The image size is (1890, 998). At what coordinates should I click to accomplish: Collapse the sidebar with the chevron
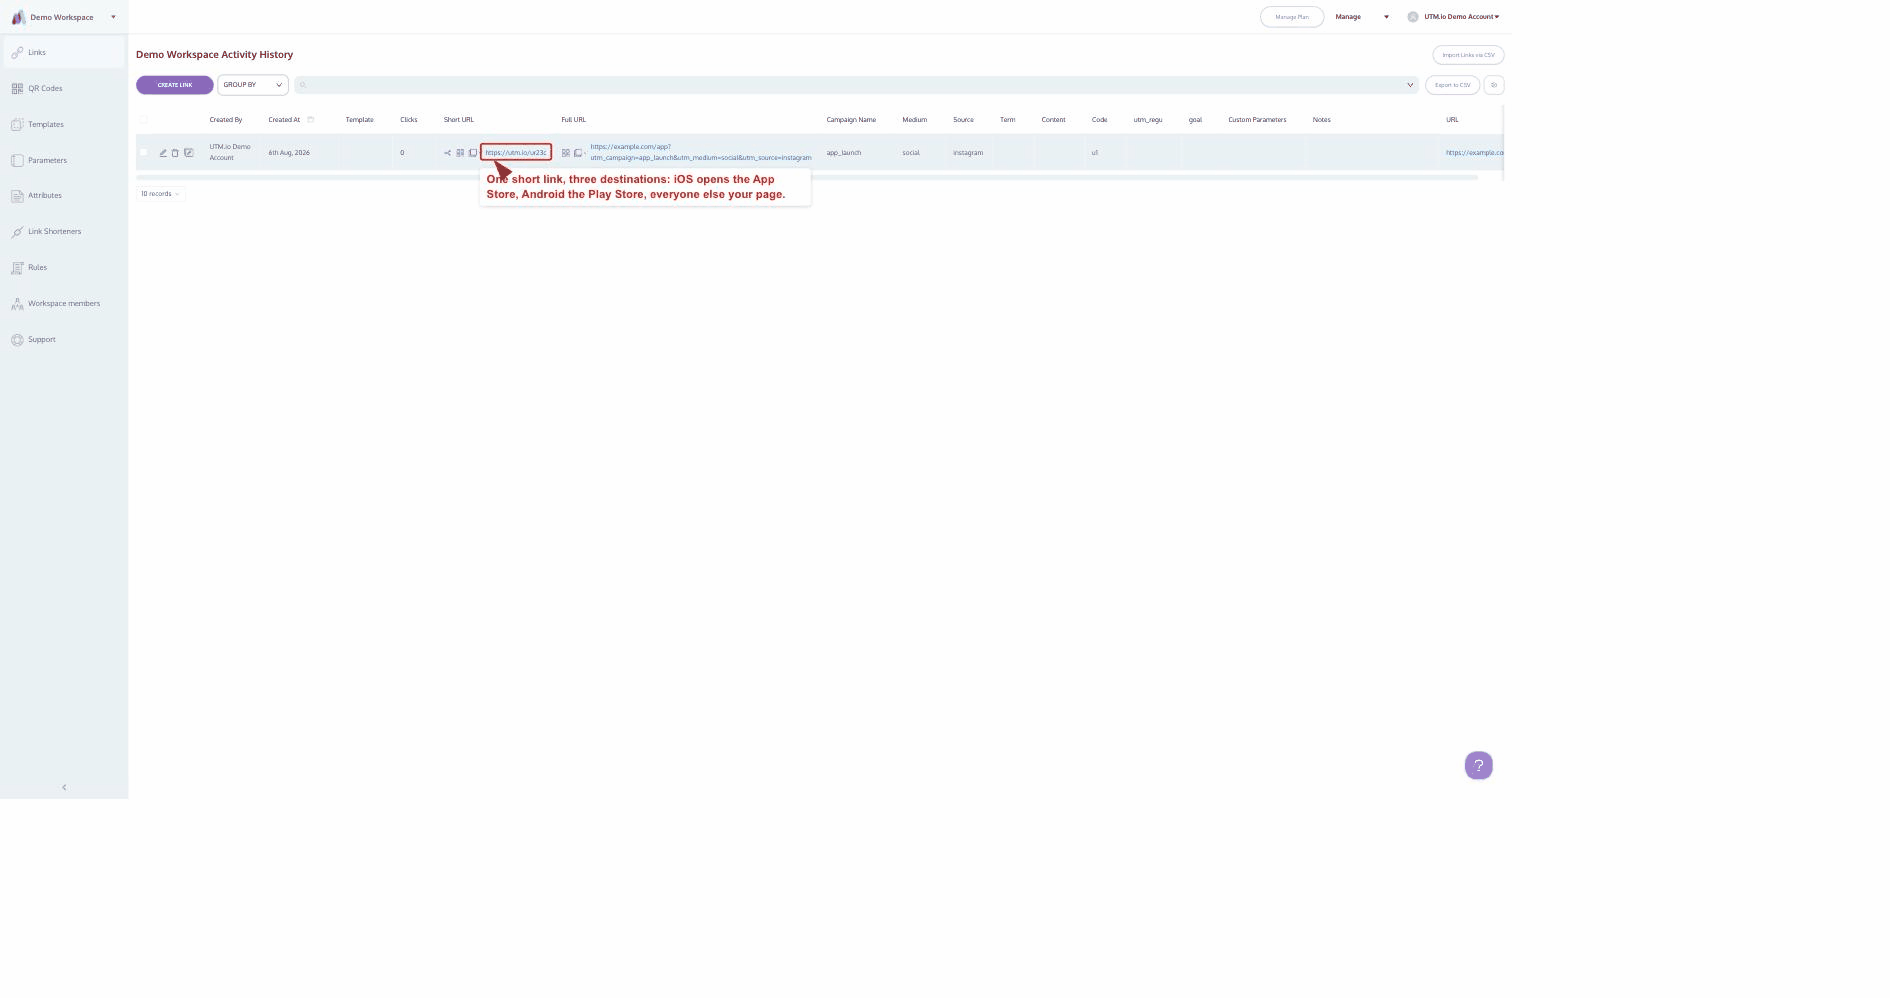point(64,787)
